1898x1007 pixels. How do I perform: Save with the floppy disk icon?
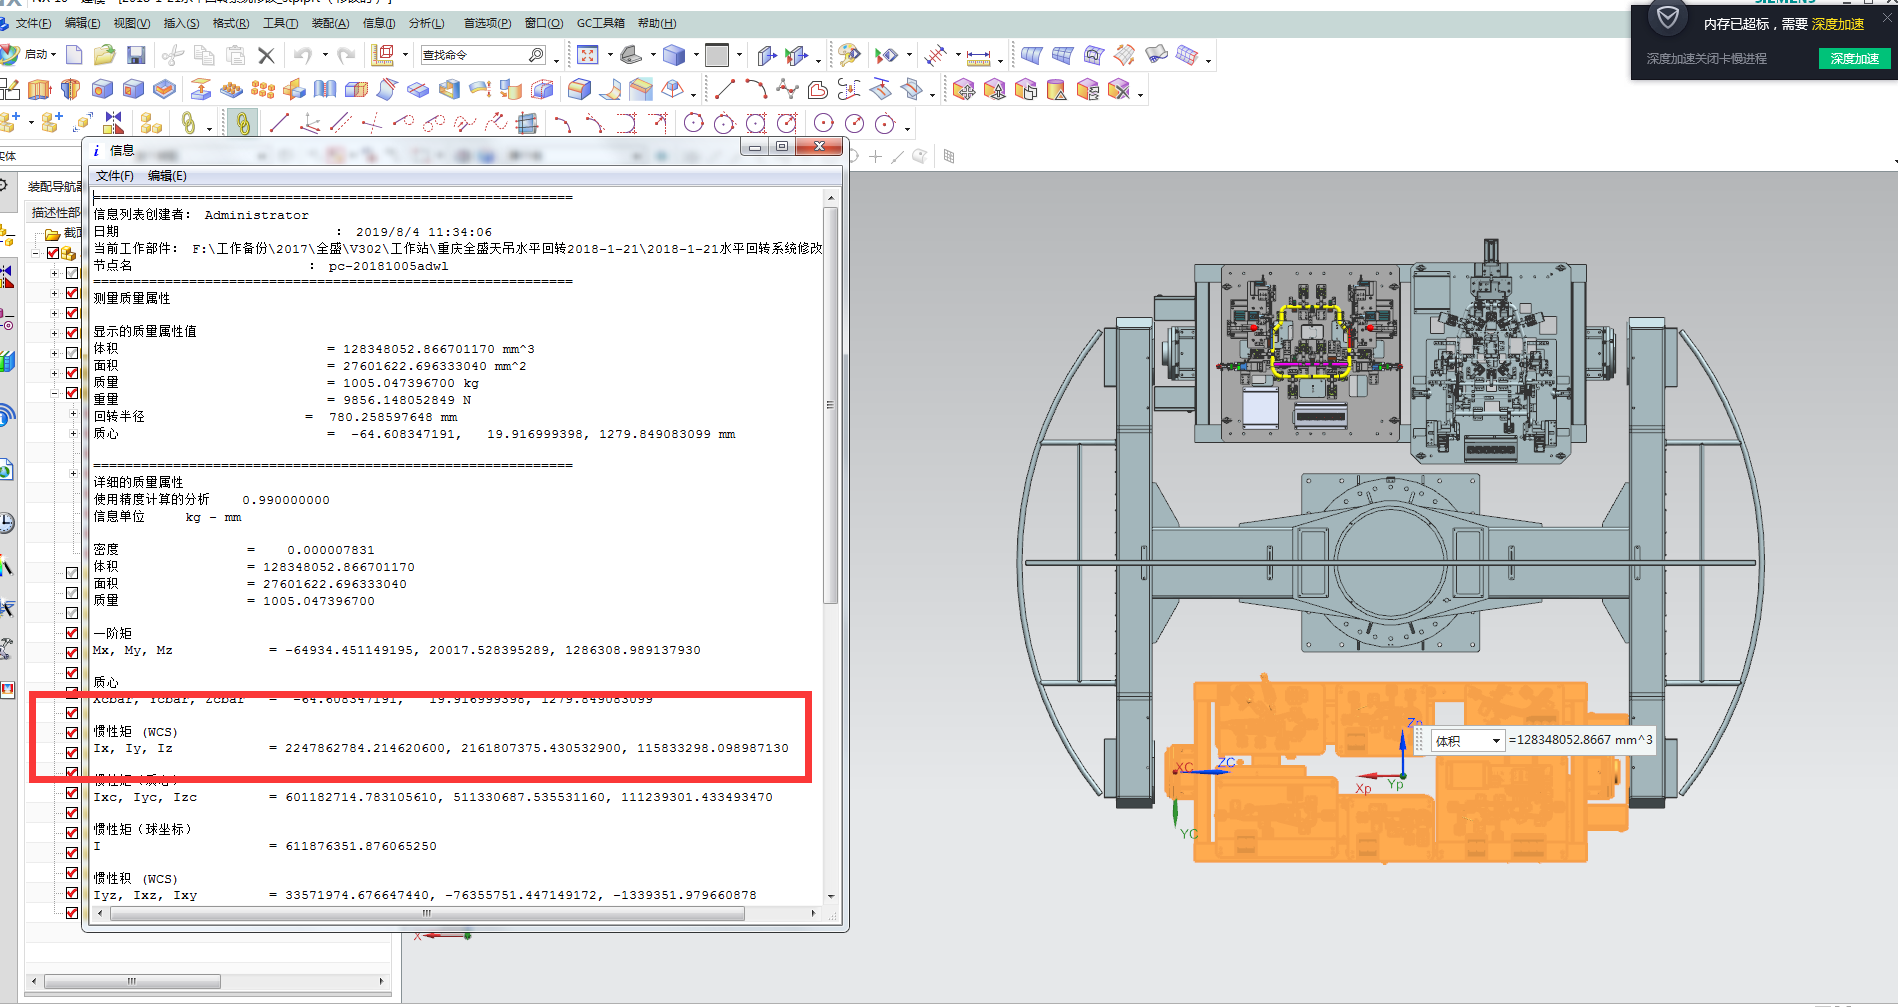tap(137, 55)
